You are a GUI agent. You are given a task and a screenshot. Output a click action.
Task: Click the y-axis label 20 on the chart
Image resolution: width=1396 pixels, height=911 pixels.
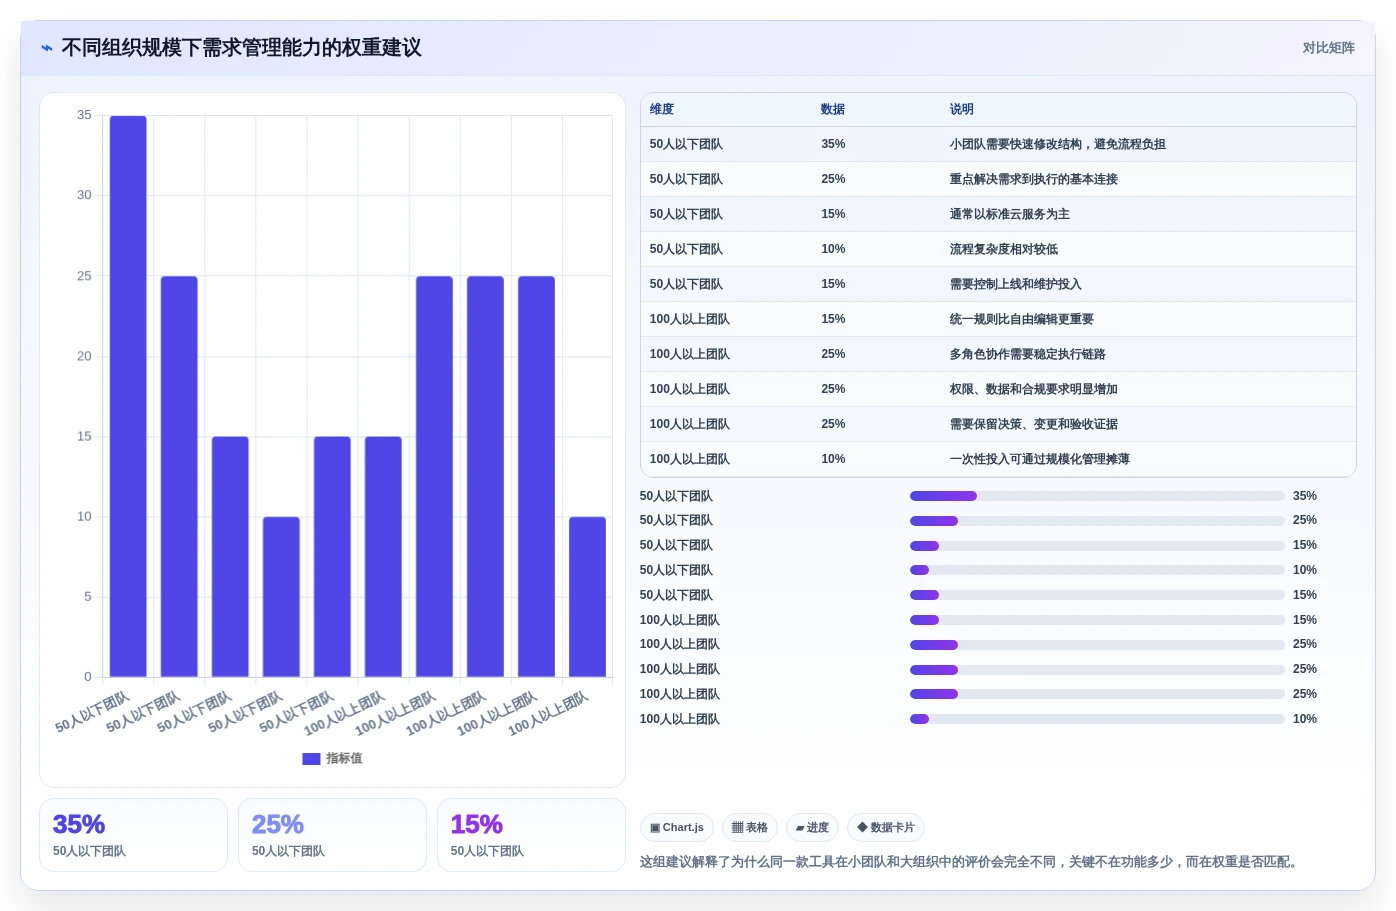(x=84, y=356)
